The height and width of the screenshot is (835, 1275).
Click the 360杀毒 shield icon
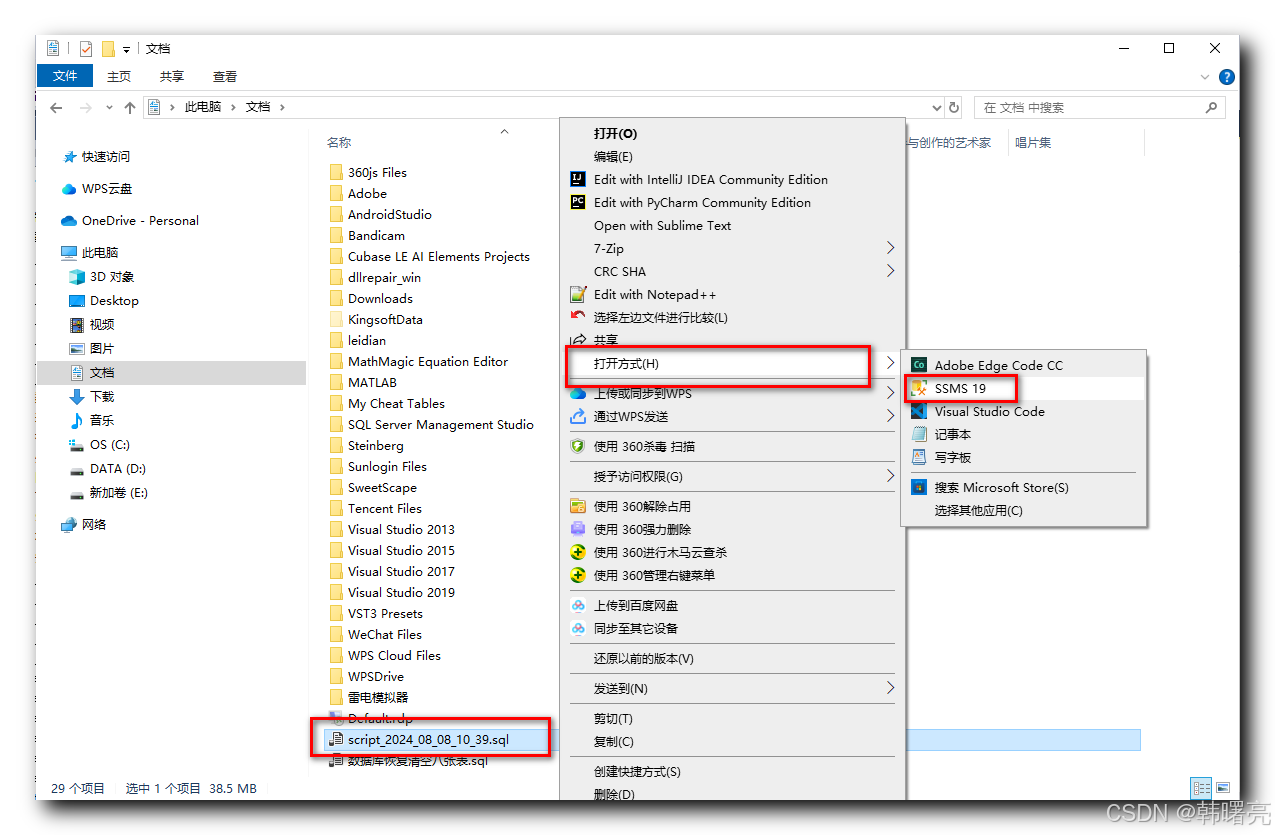pos(577,446)
